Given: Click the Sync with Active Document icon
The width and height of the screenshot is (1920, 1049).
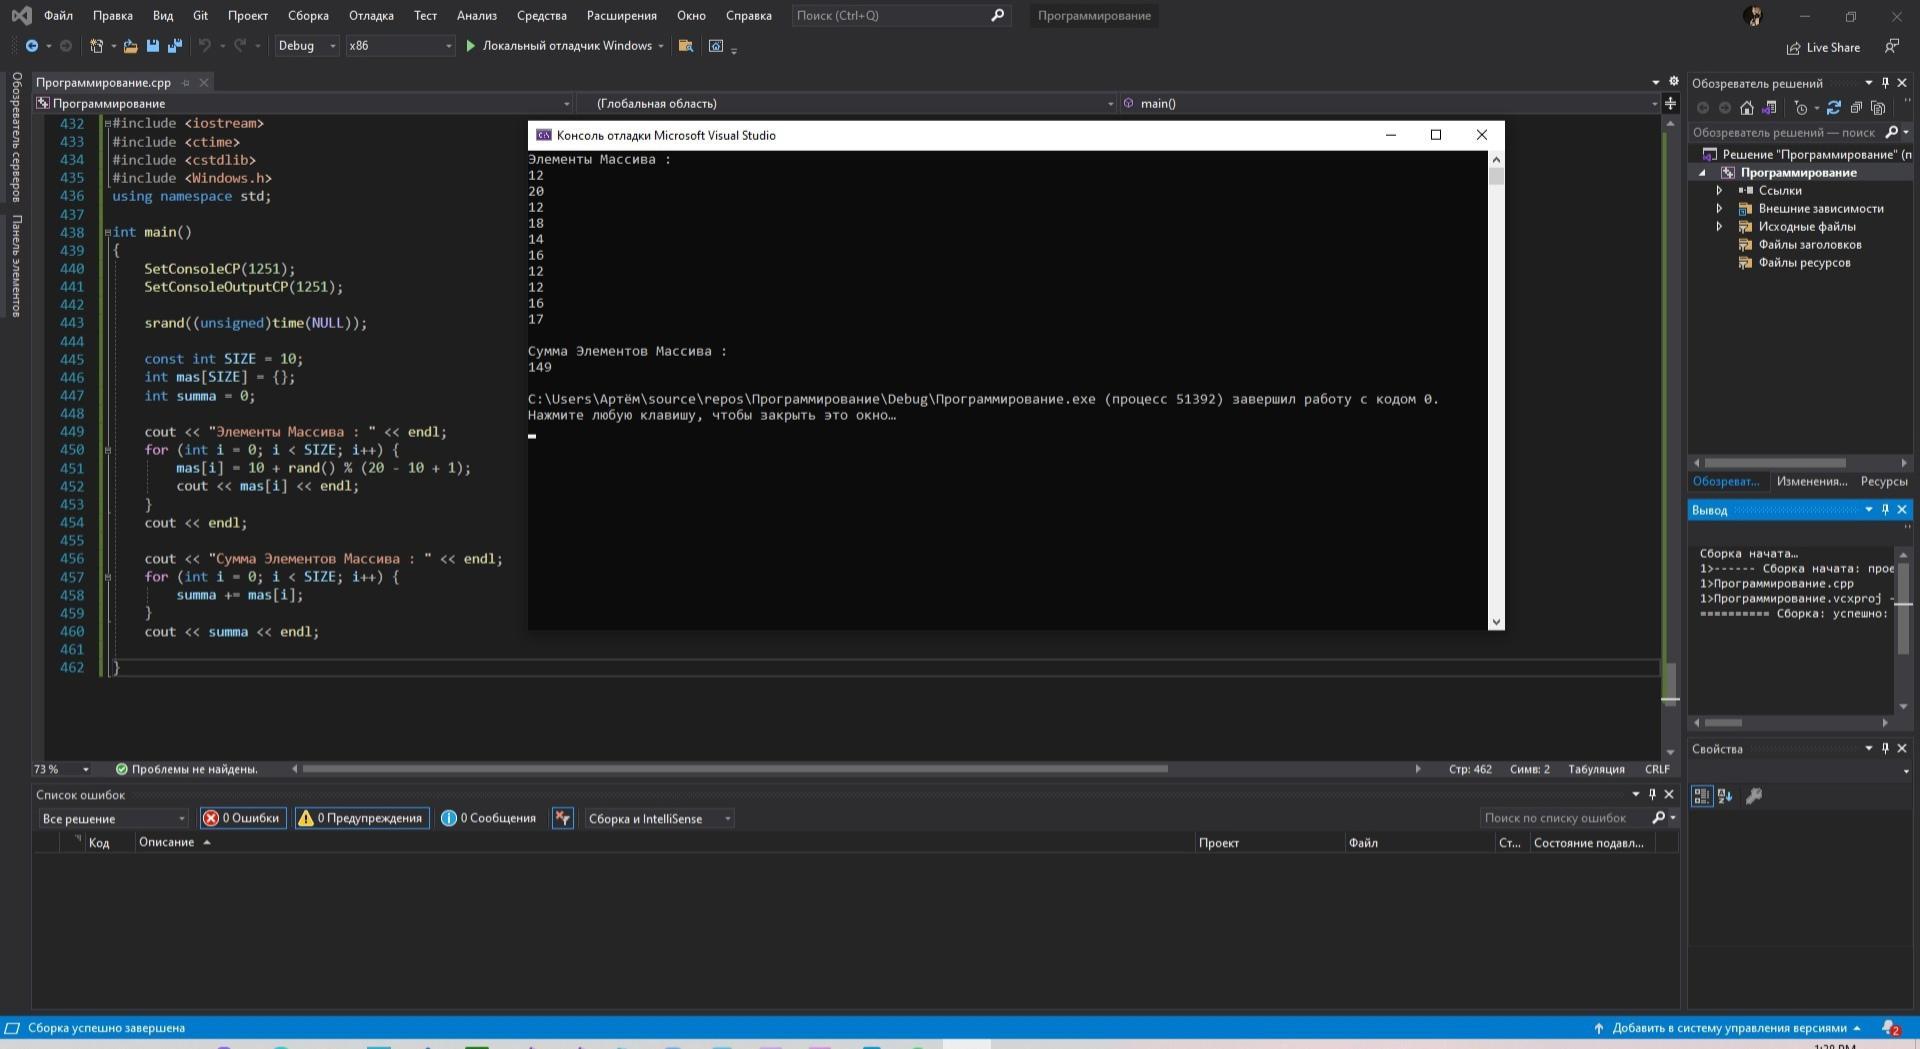Looking at the screenshot, I should (x=1833, y=108).
